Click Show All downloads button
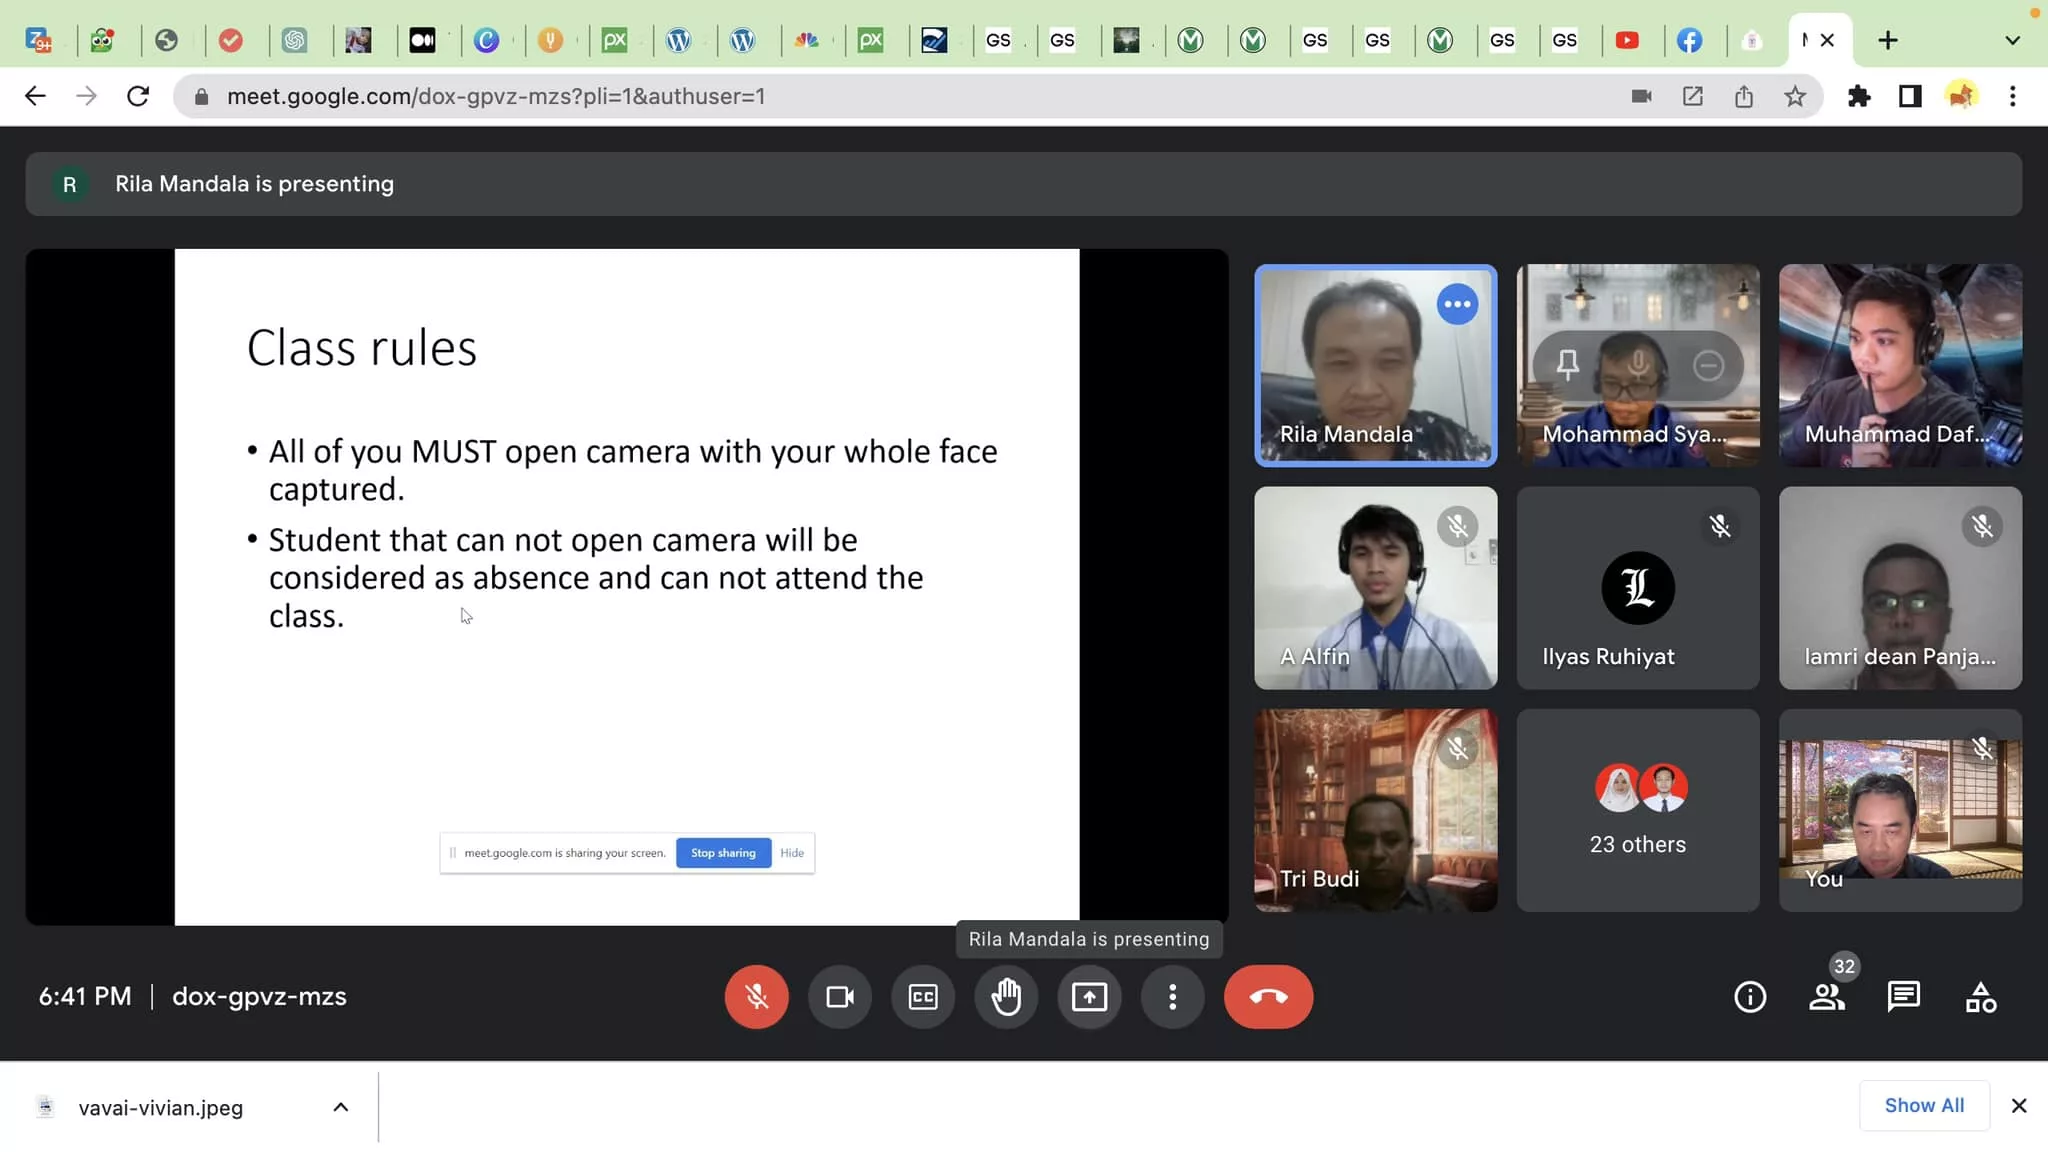The width and height of the screenshot is (2048, 1152). click(x=1923, y=1105)
